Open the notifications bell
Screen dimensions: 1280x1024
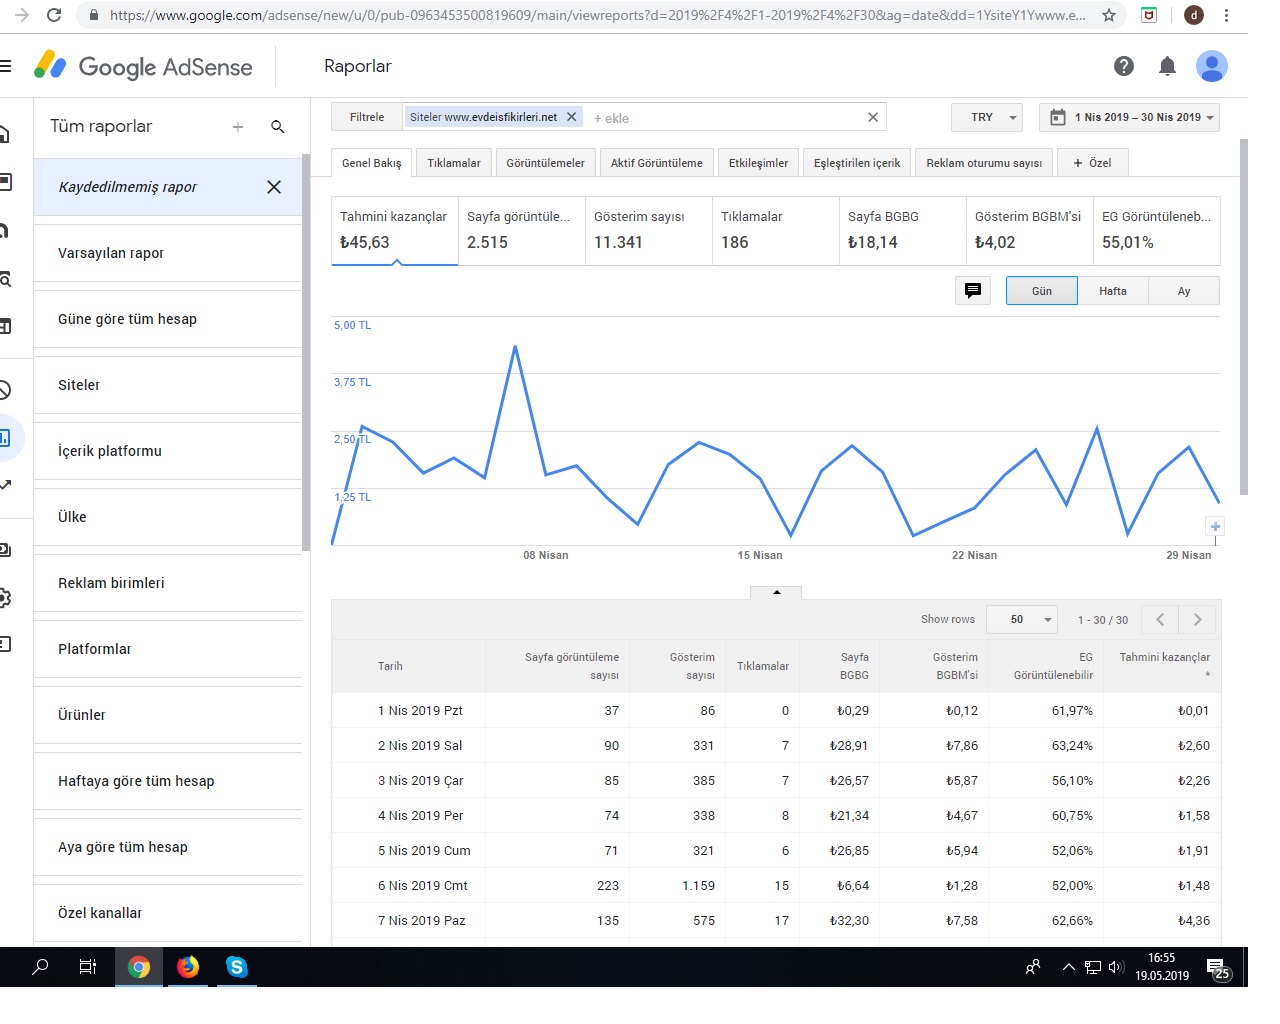pyautogui.click(x=1167, y=66)
